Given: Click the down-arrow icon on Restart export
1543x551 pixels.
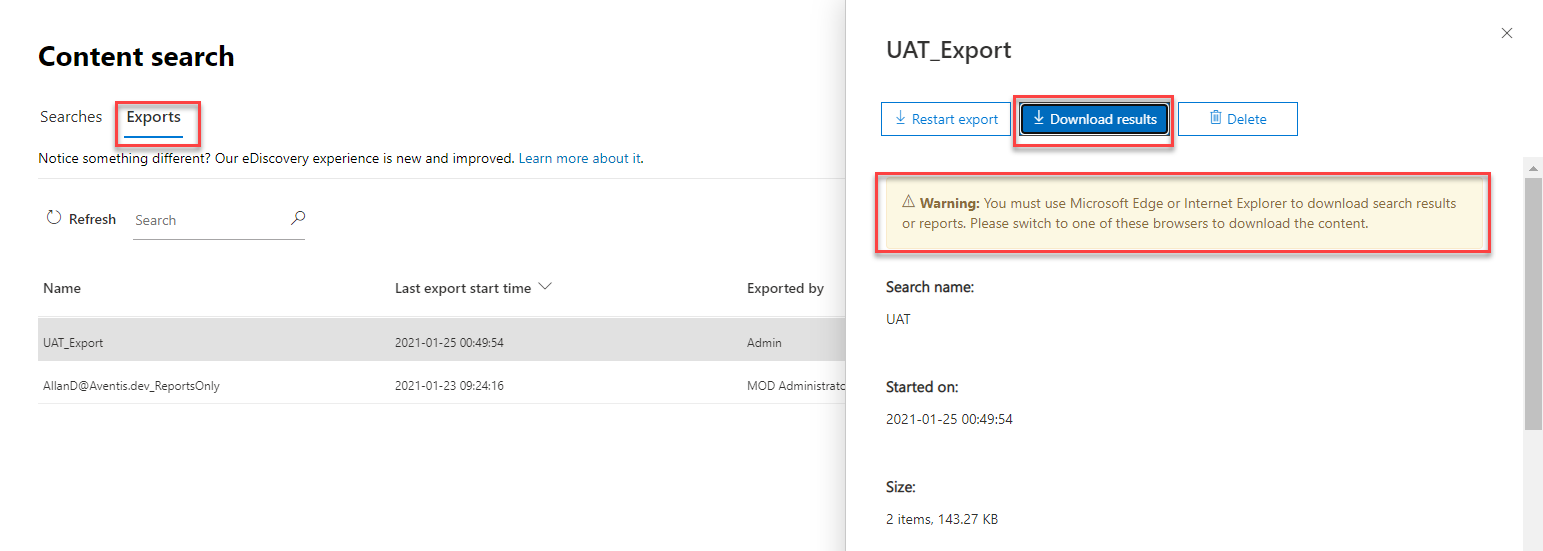Looking at the screenshot, I should 901,118.
